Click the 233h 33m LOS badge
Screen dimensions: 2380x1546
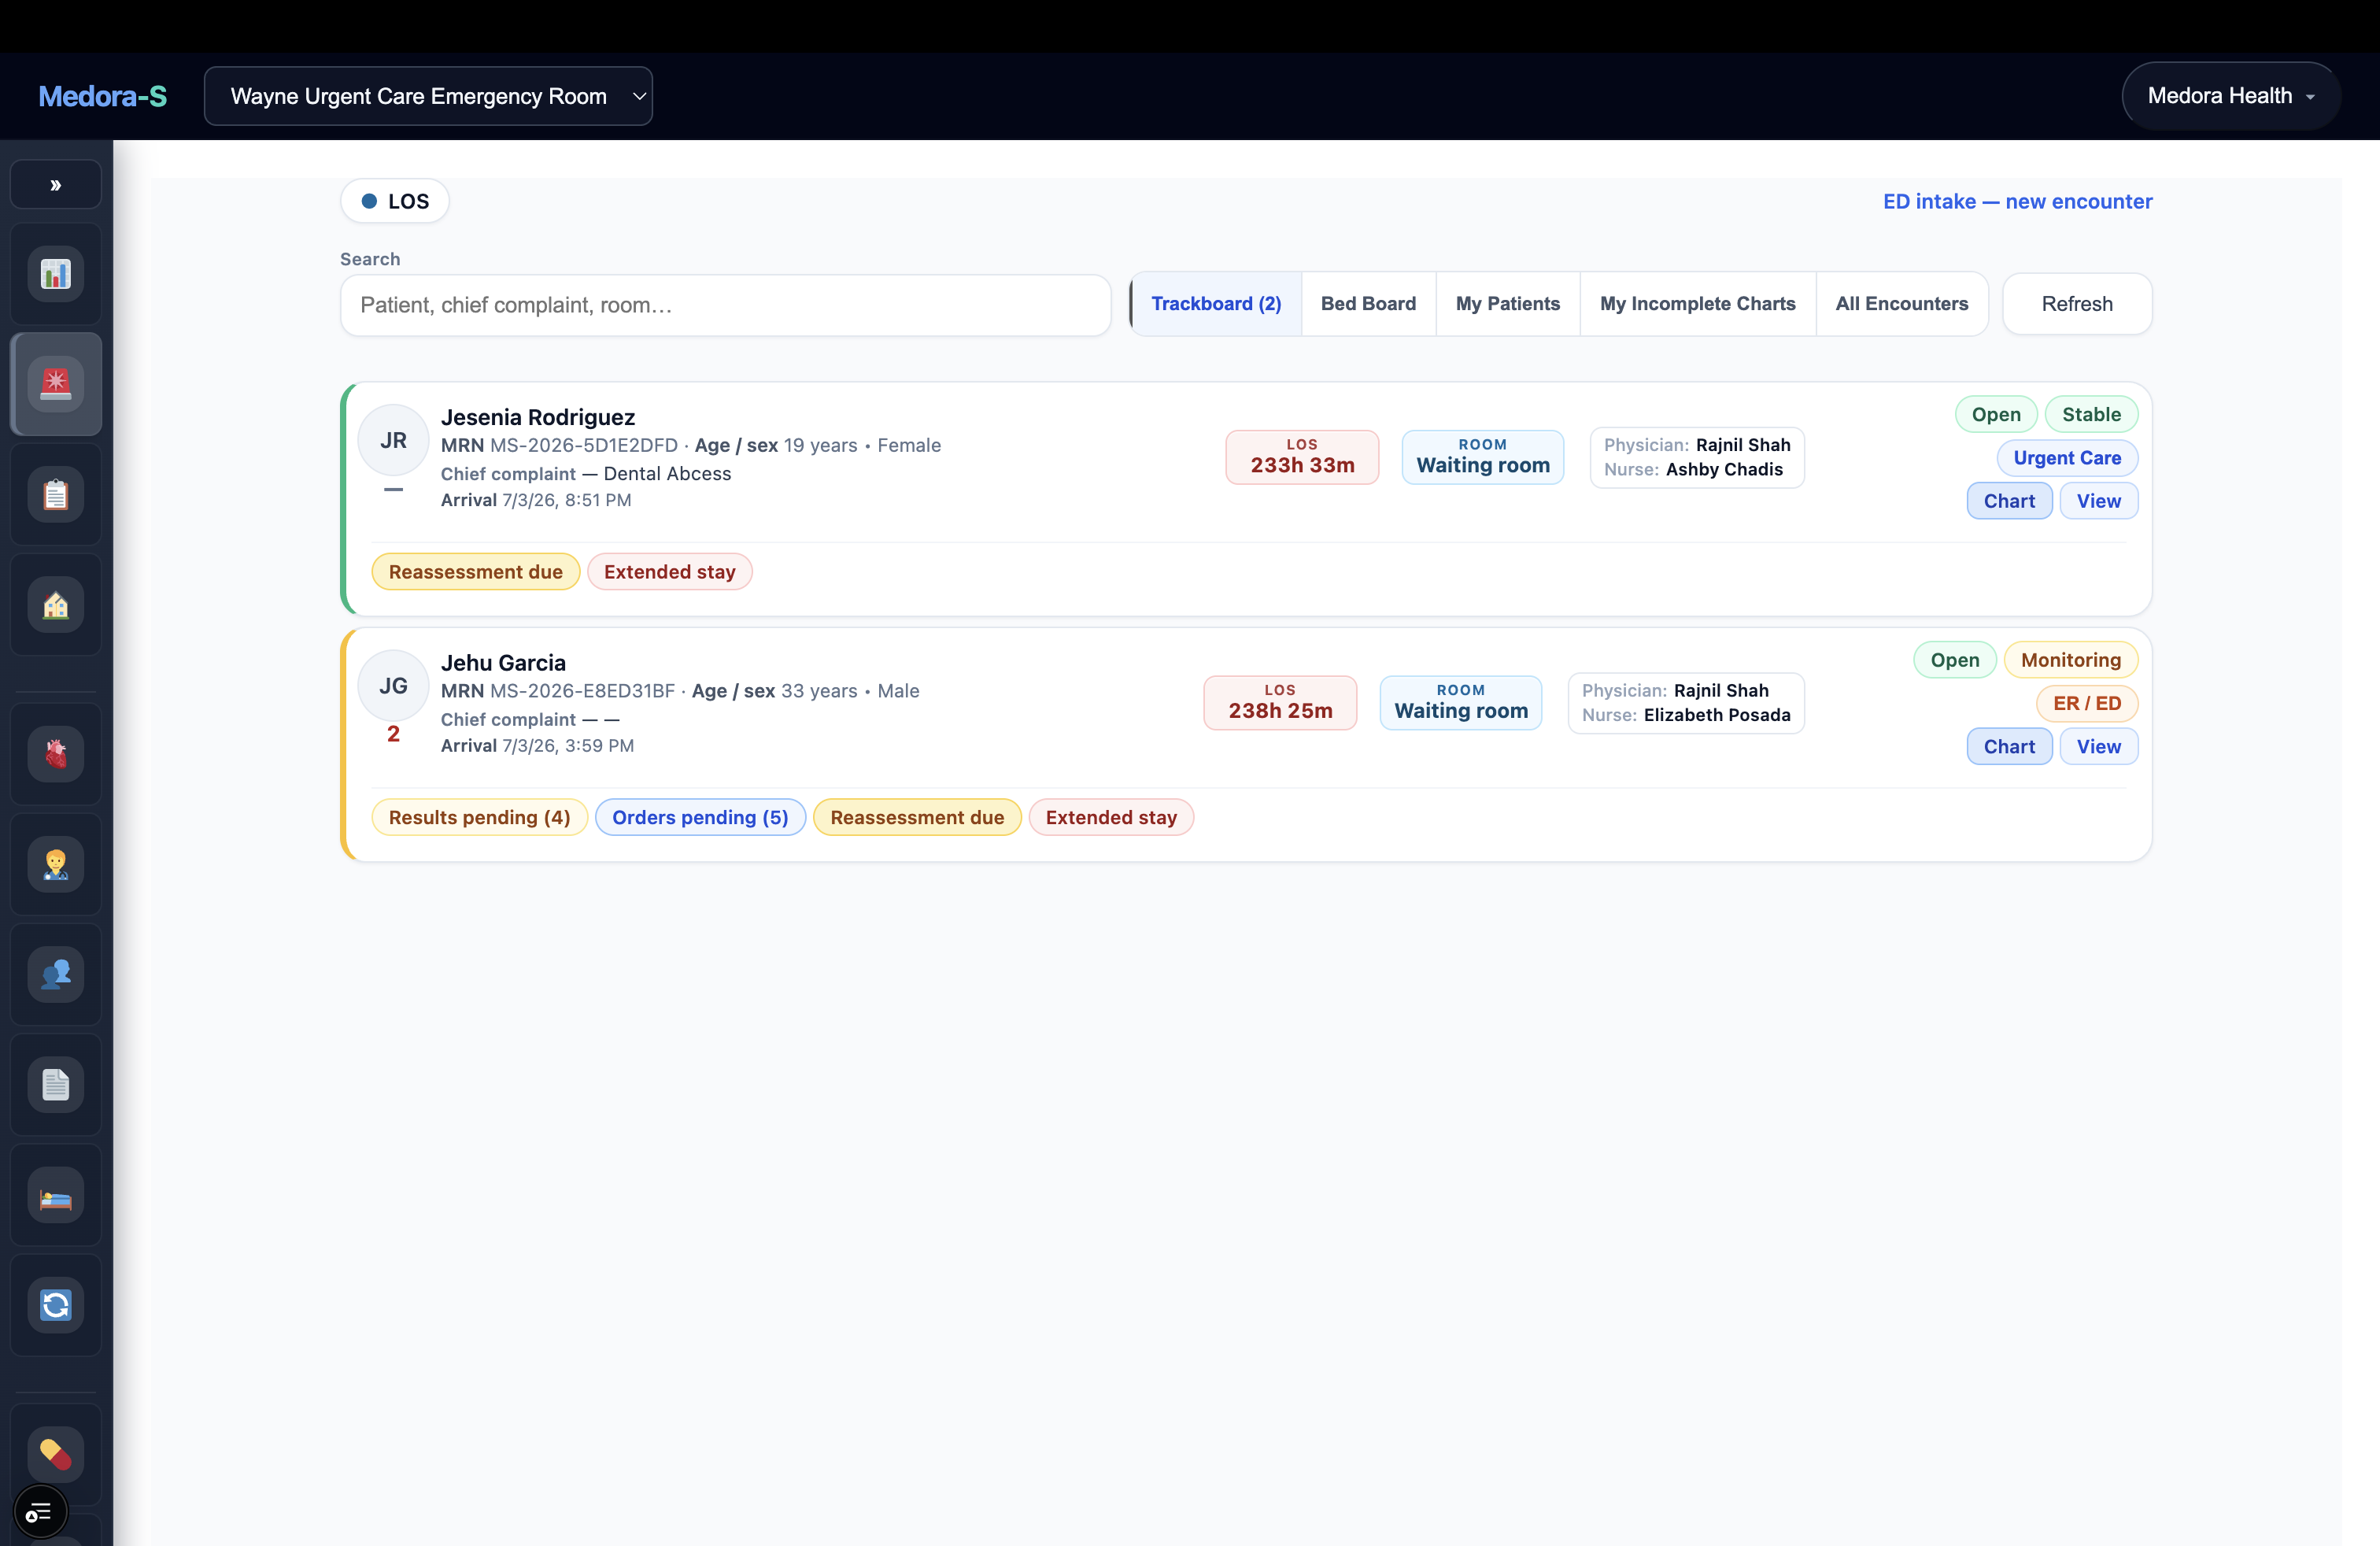[x=1302, y=457]
